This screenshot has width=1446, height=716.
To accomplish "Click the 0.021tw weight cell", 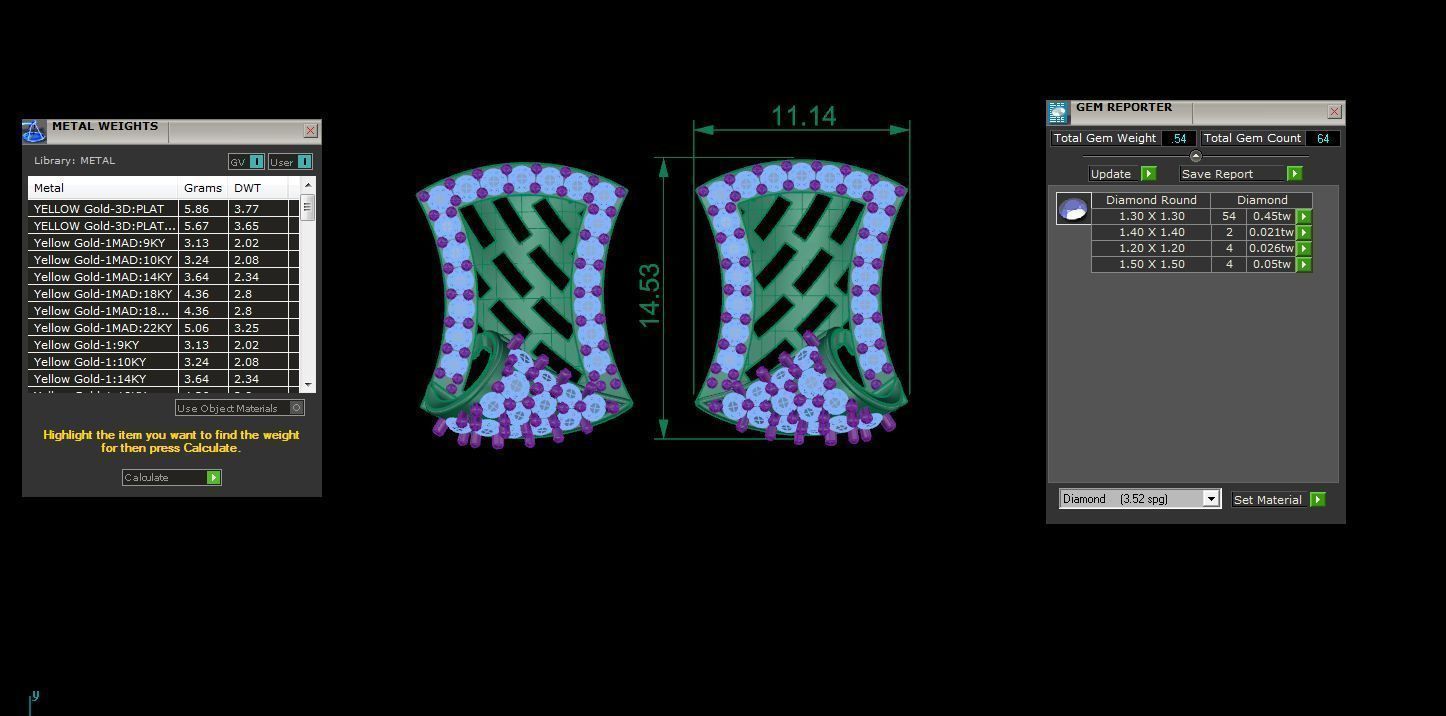I will (1271, 232).
